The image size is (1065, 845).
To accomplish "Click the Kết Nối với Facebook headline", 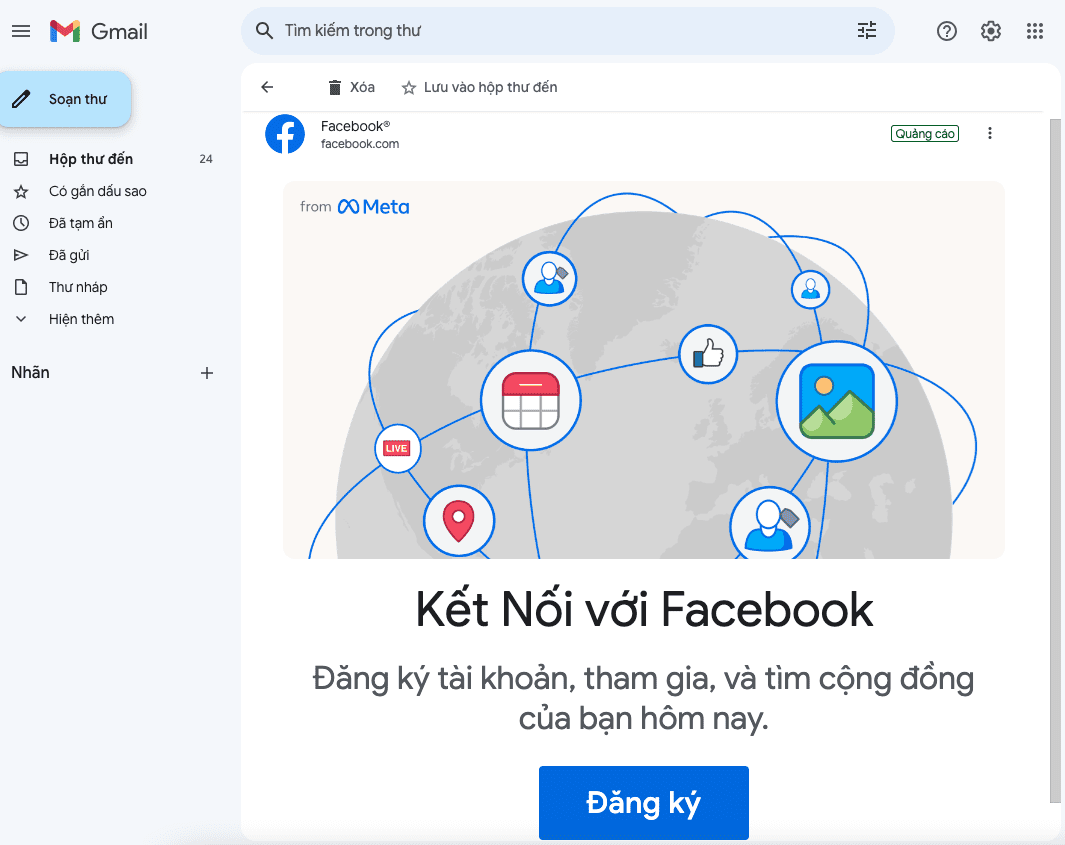I will coord(644,609).
